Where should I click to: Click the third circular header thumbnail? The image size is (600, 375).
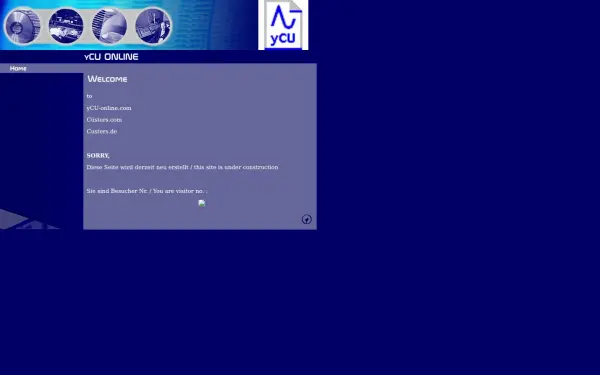pos(109,26)
